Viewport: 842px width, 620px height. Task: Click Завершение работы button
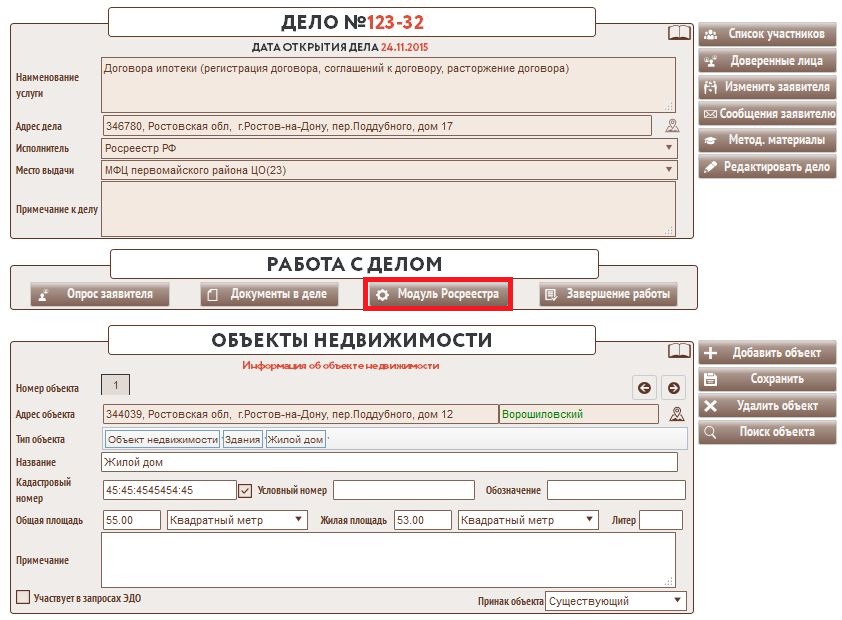click(x=608, y=295)
